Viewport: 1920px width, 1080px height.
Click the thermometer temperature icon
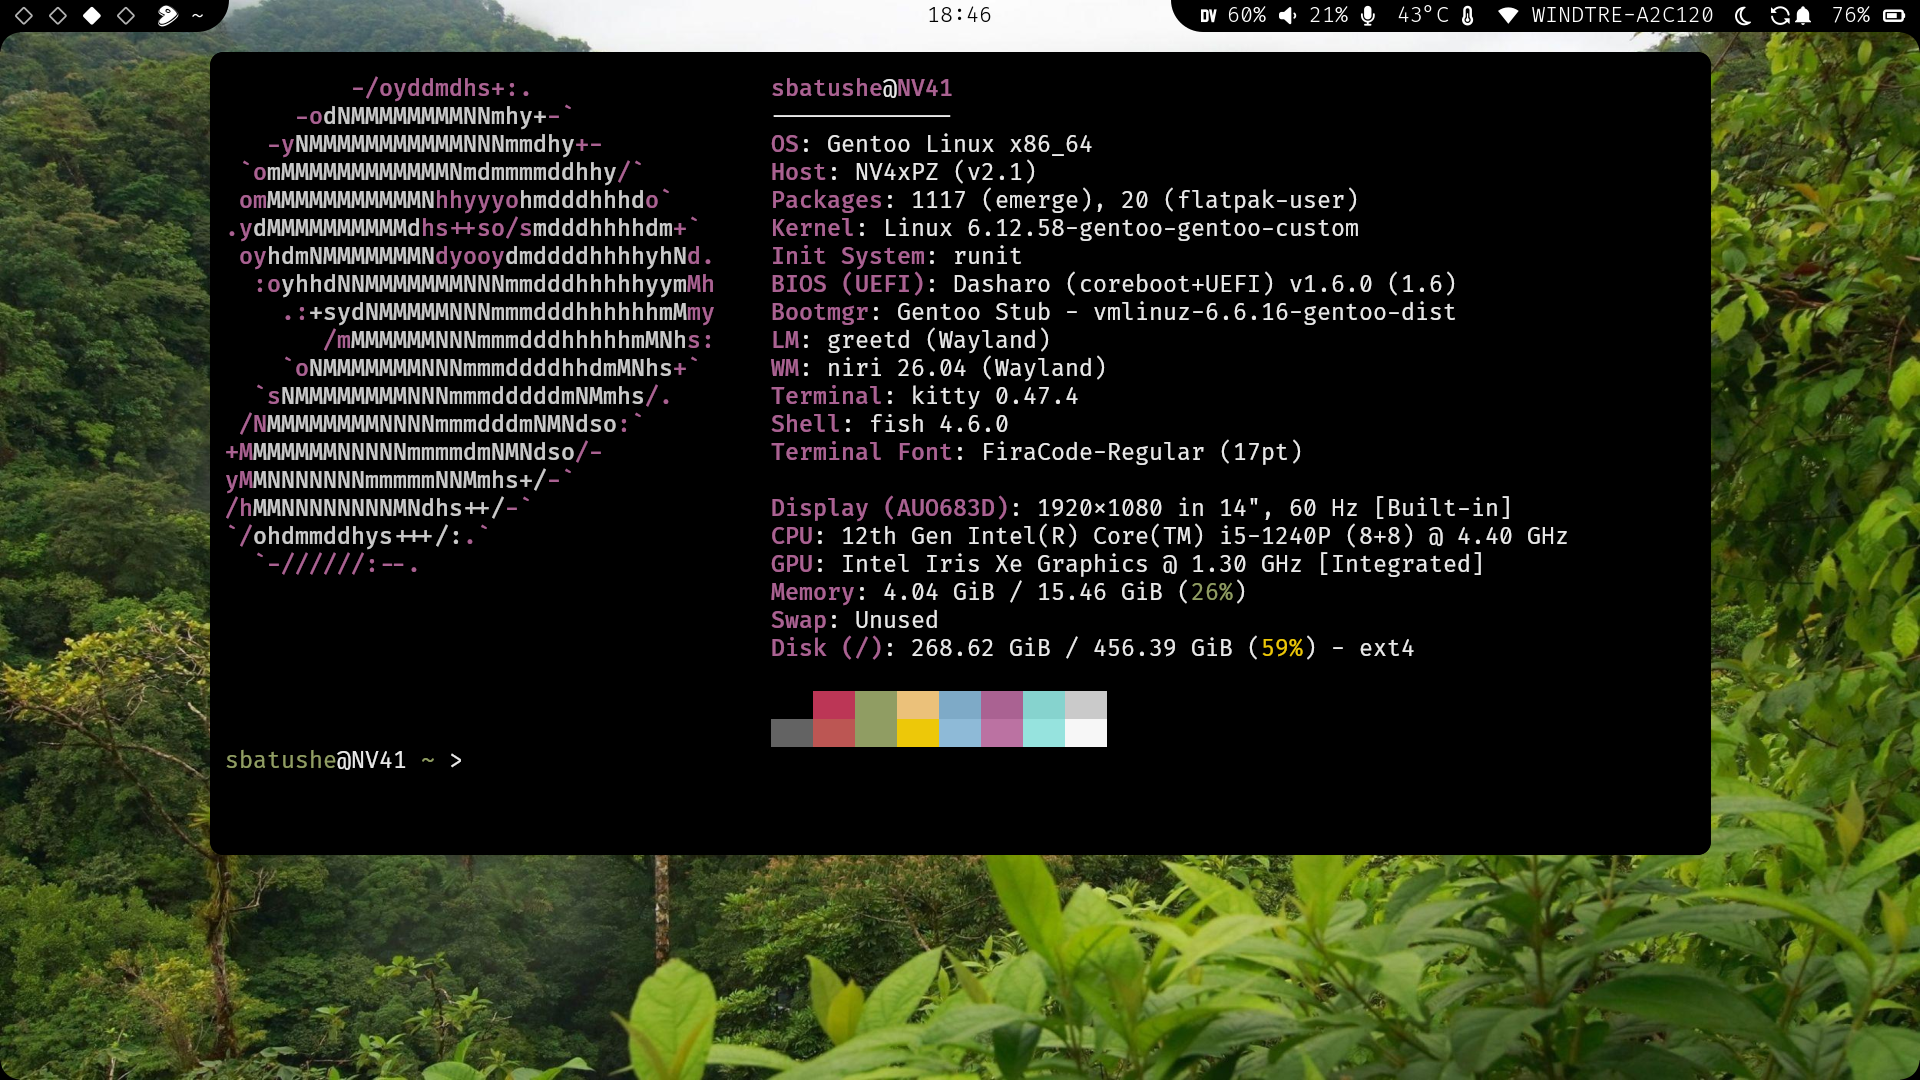[1468, 15]
